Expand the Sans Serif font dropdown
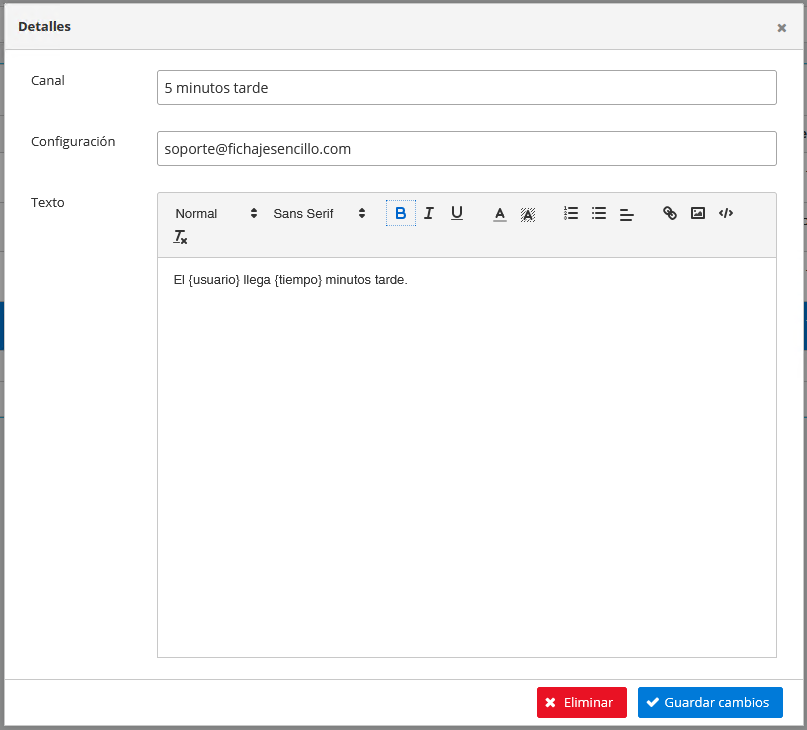 pos(319,213)
